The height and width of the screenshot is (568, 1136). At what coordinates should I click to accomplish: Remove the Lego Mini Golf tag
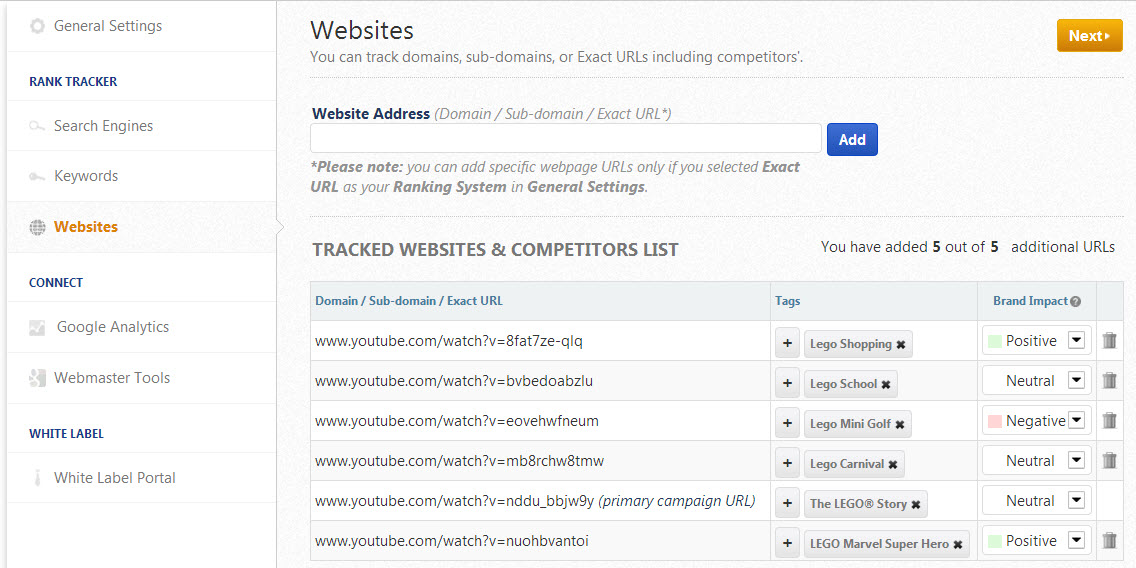click(899, 425)
